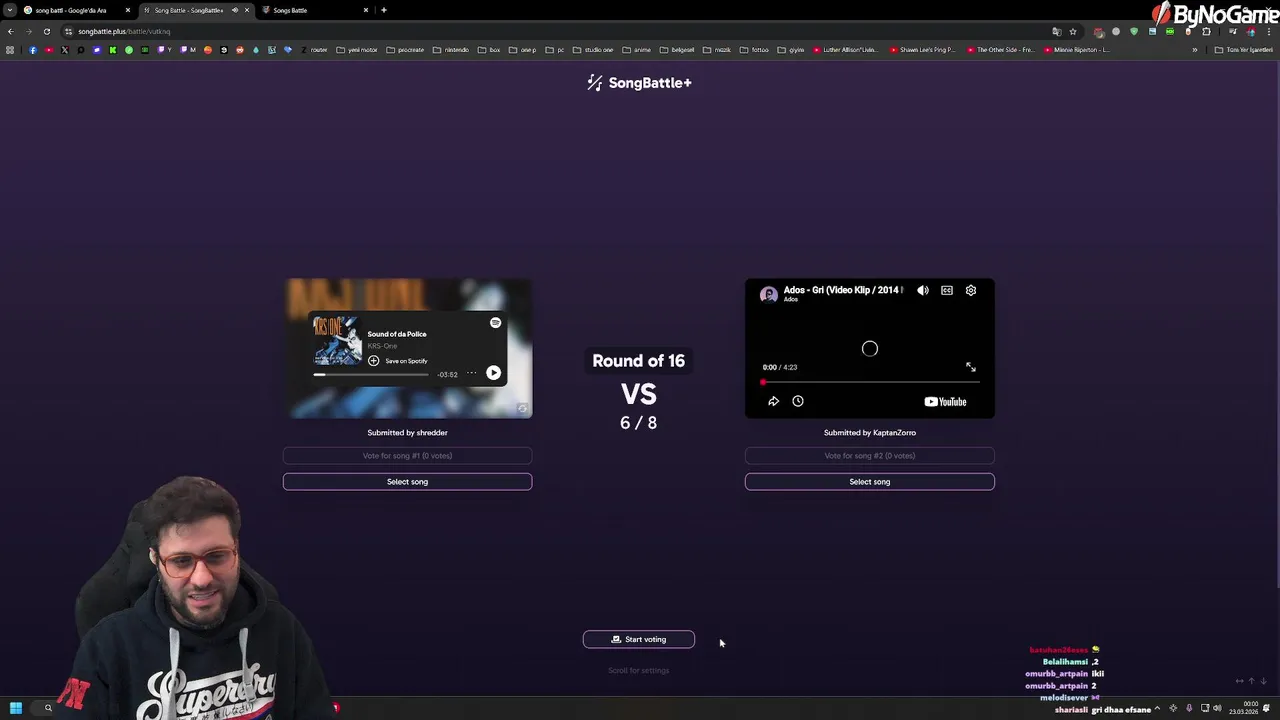Toggle YouTube closed captions
The width and height of the screenshot is (1280, 720).
(947, 290)
